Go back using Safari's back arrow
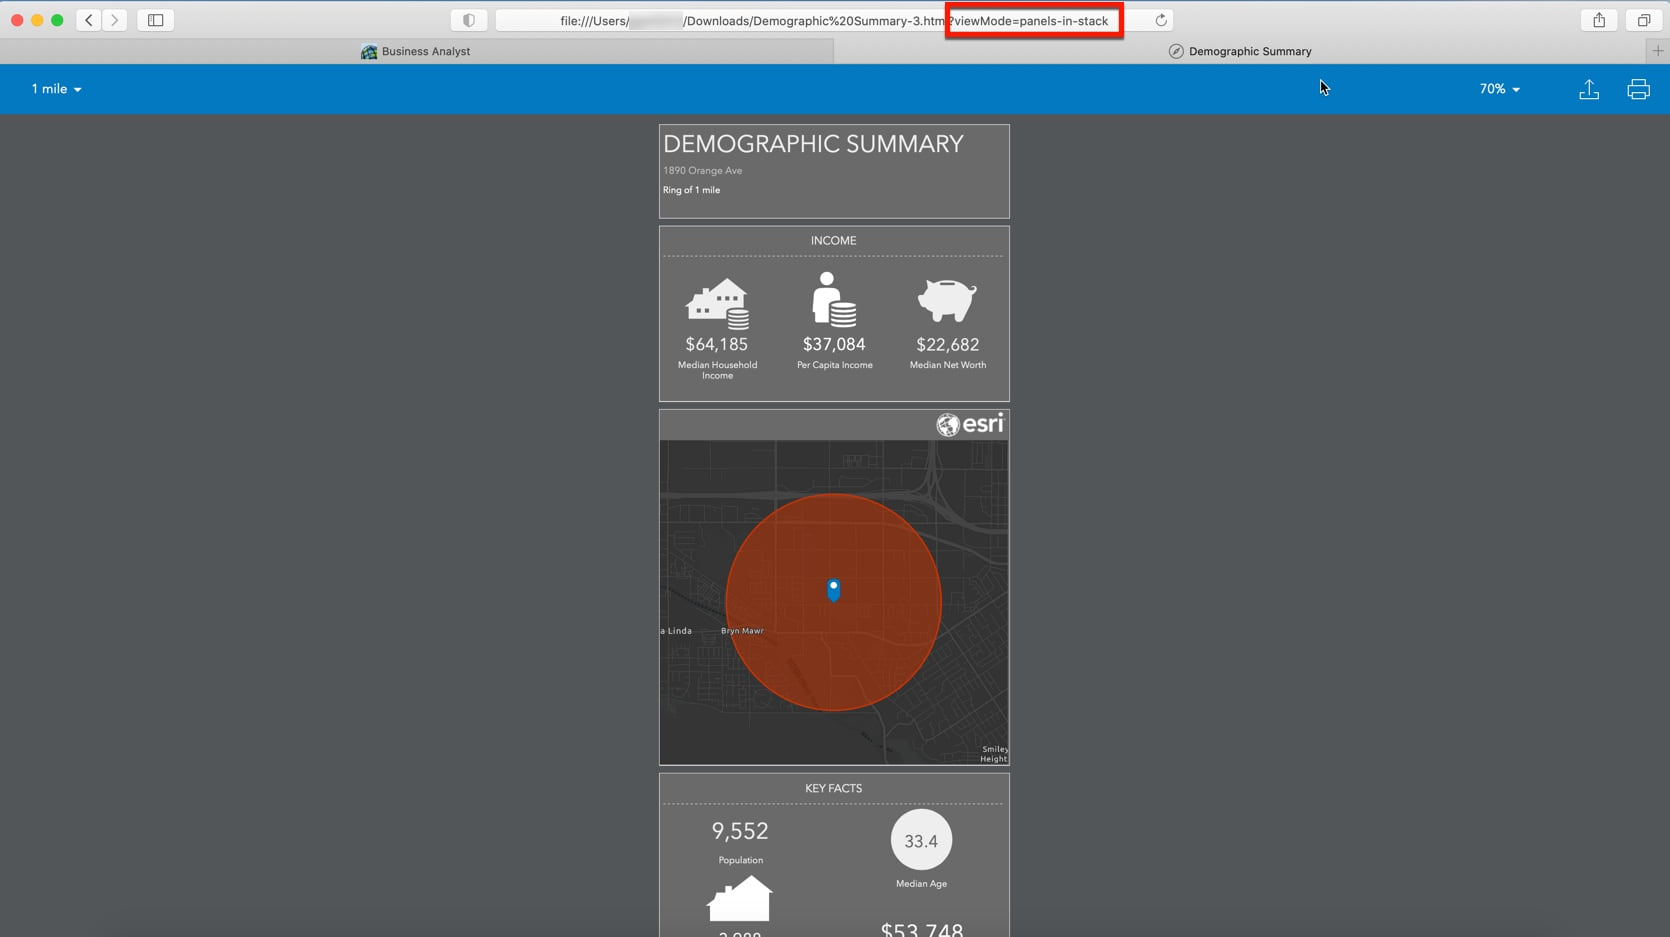Image resolution: width=1670 pixels, height=937 pixels. tap(89, 20)
